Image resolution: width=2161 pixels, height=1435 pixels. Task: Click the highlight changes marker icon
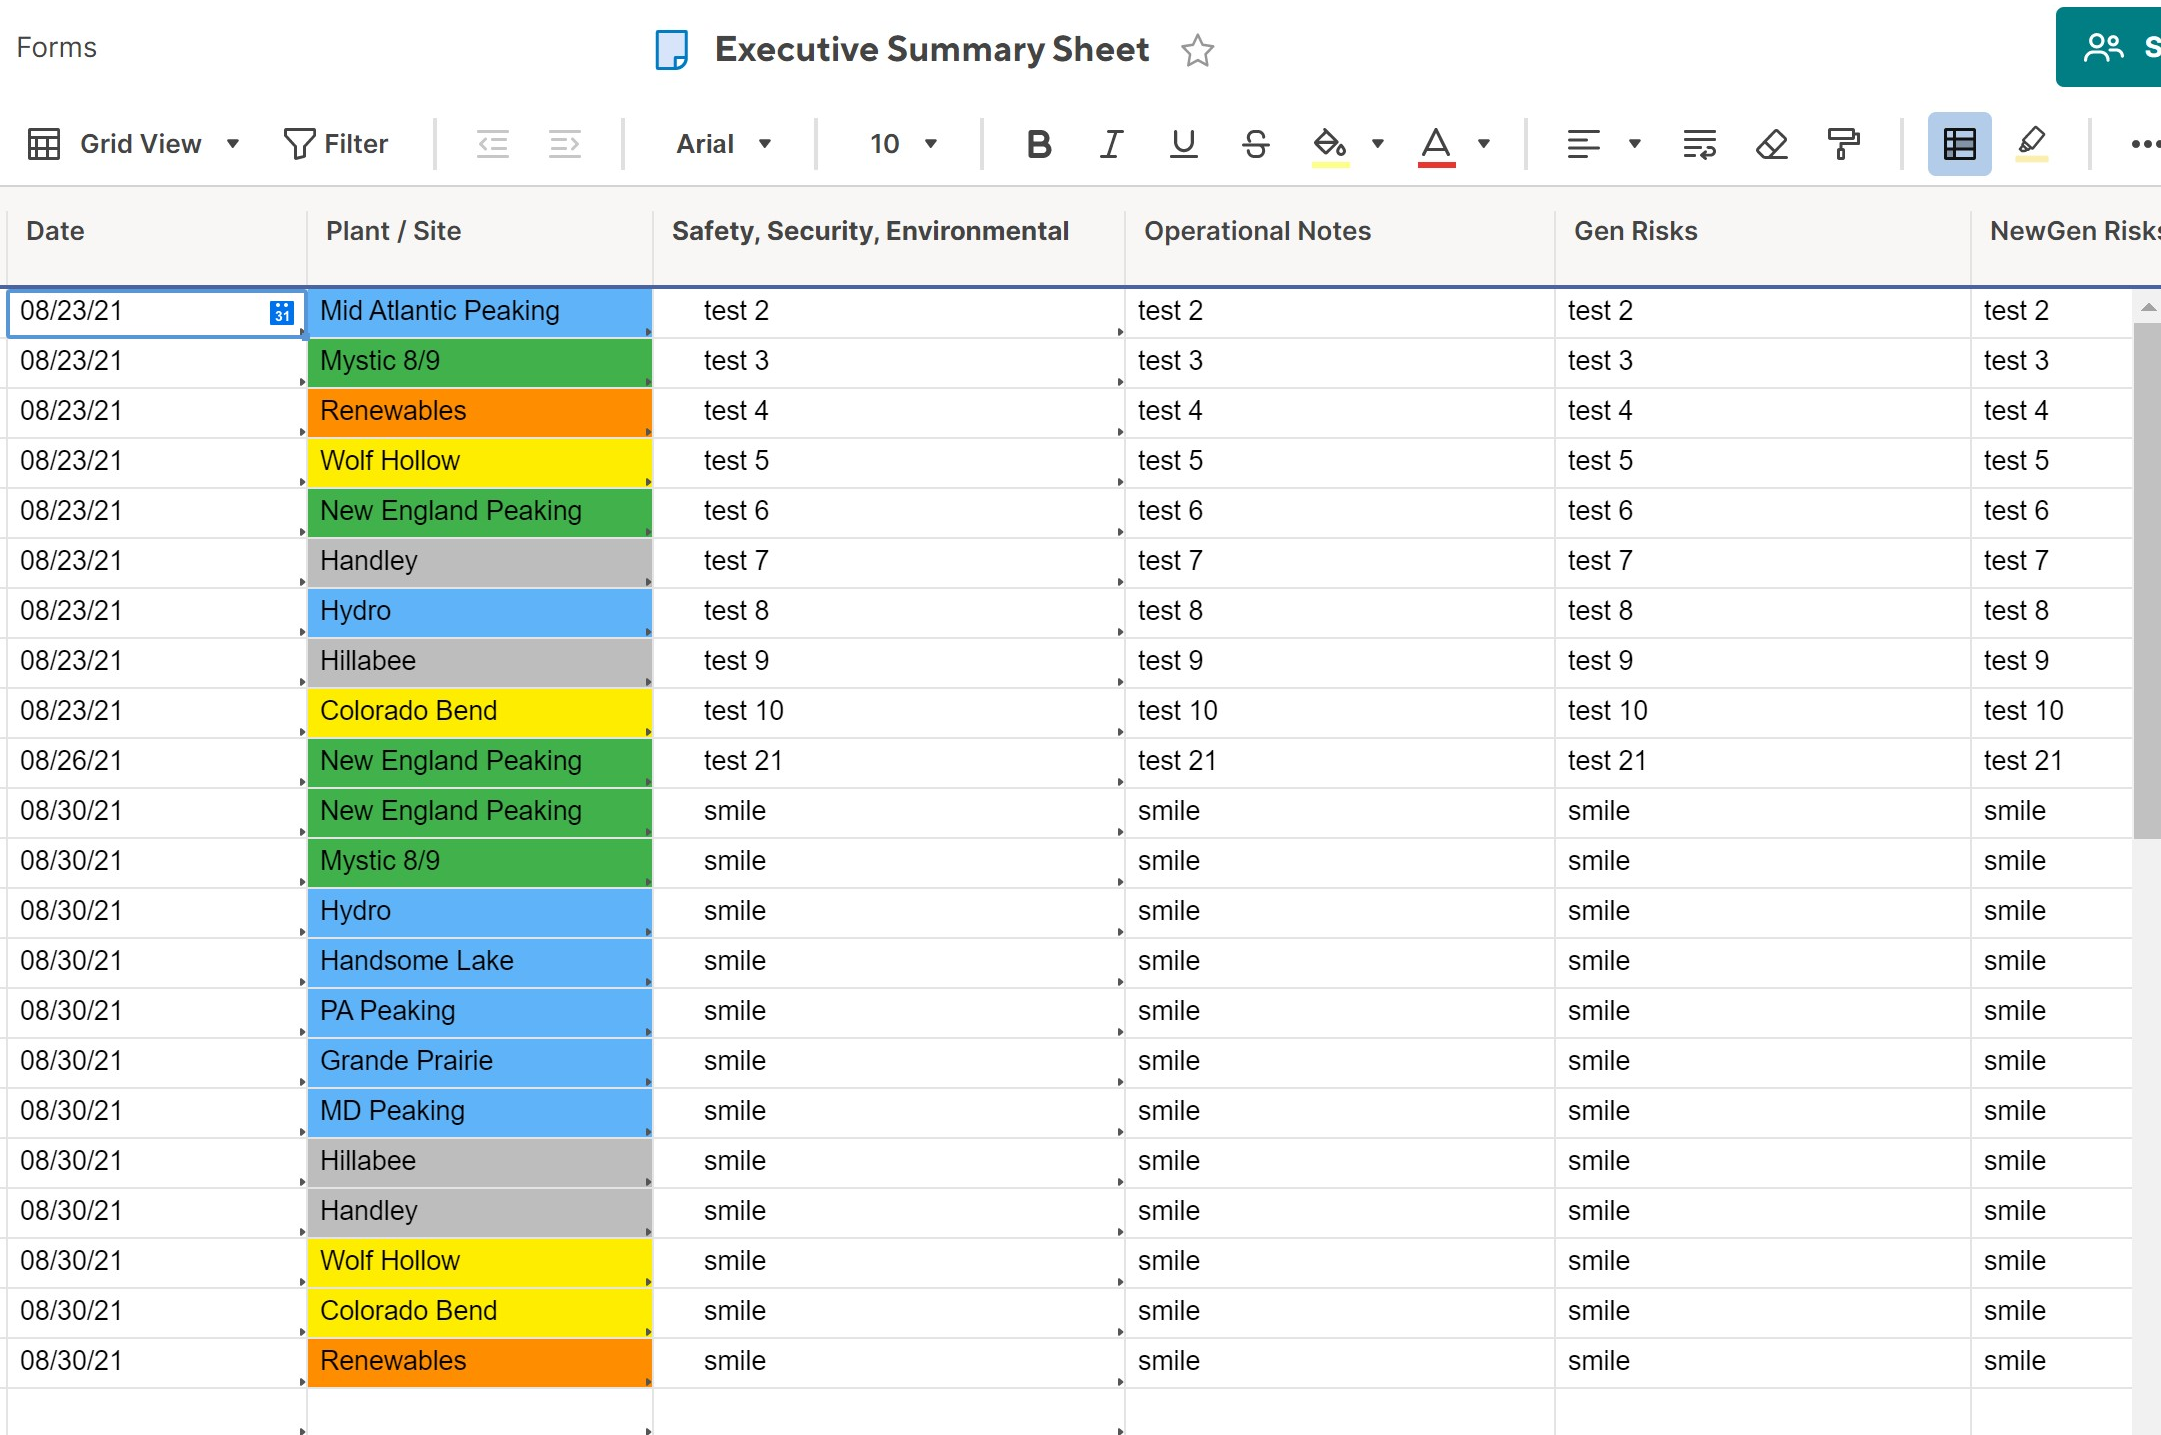(2031, 144)
